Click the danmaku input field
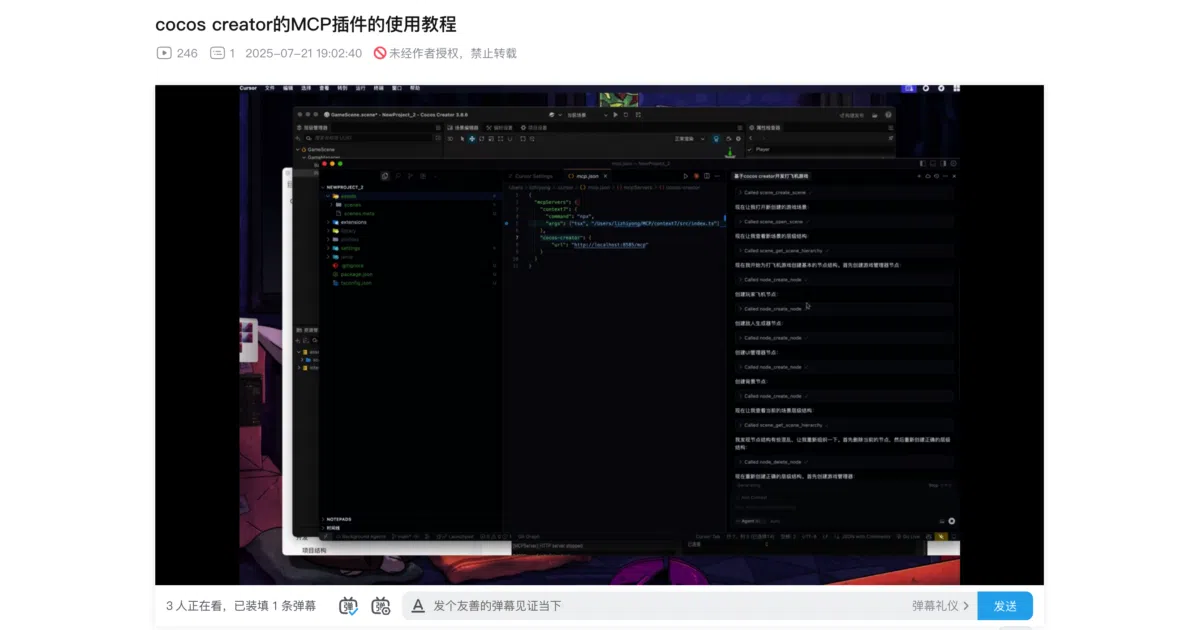The image size is (1200, 630). tap(665, 606)
